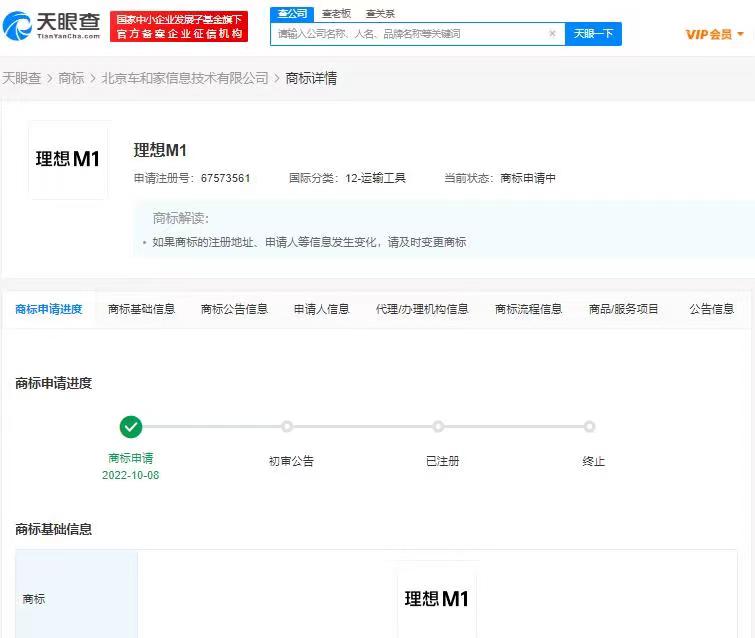Switch to the 公告信息 tab
The image size is (755, 638).
712,309
